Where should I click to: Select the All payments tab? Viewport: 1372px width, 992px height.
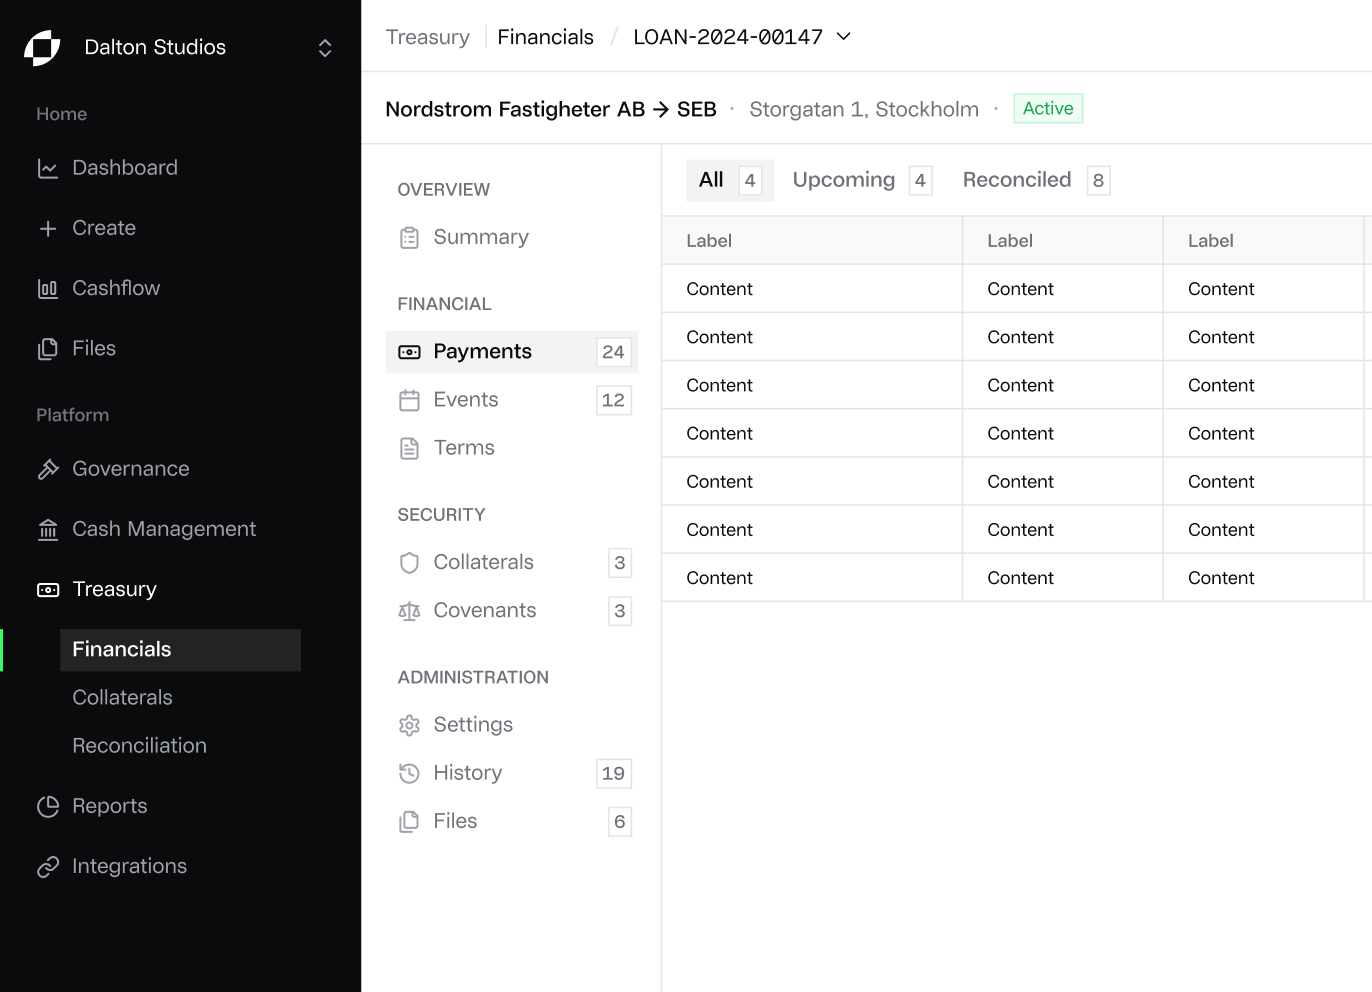tap(730, 180)
